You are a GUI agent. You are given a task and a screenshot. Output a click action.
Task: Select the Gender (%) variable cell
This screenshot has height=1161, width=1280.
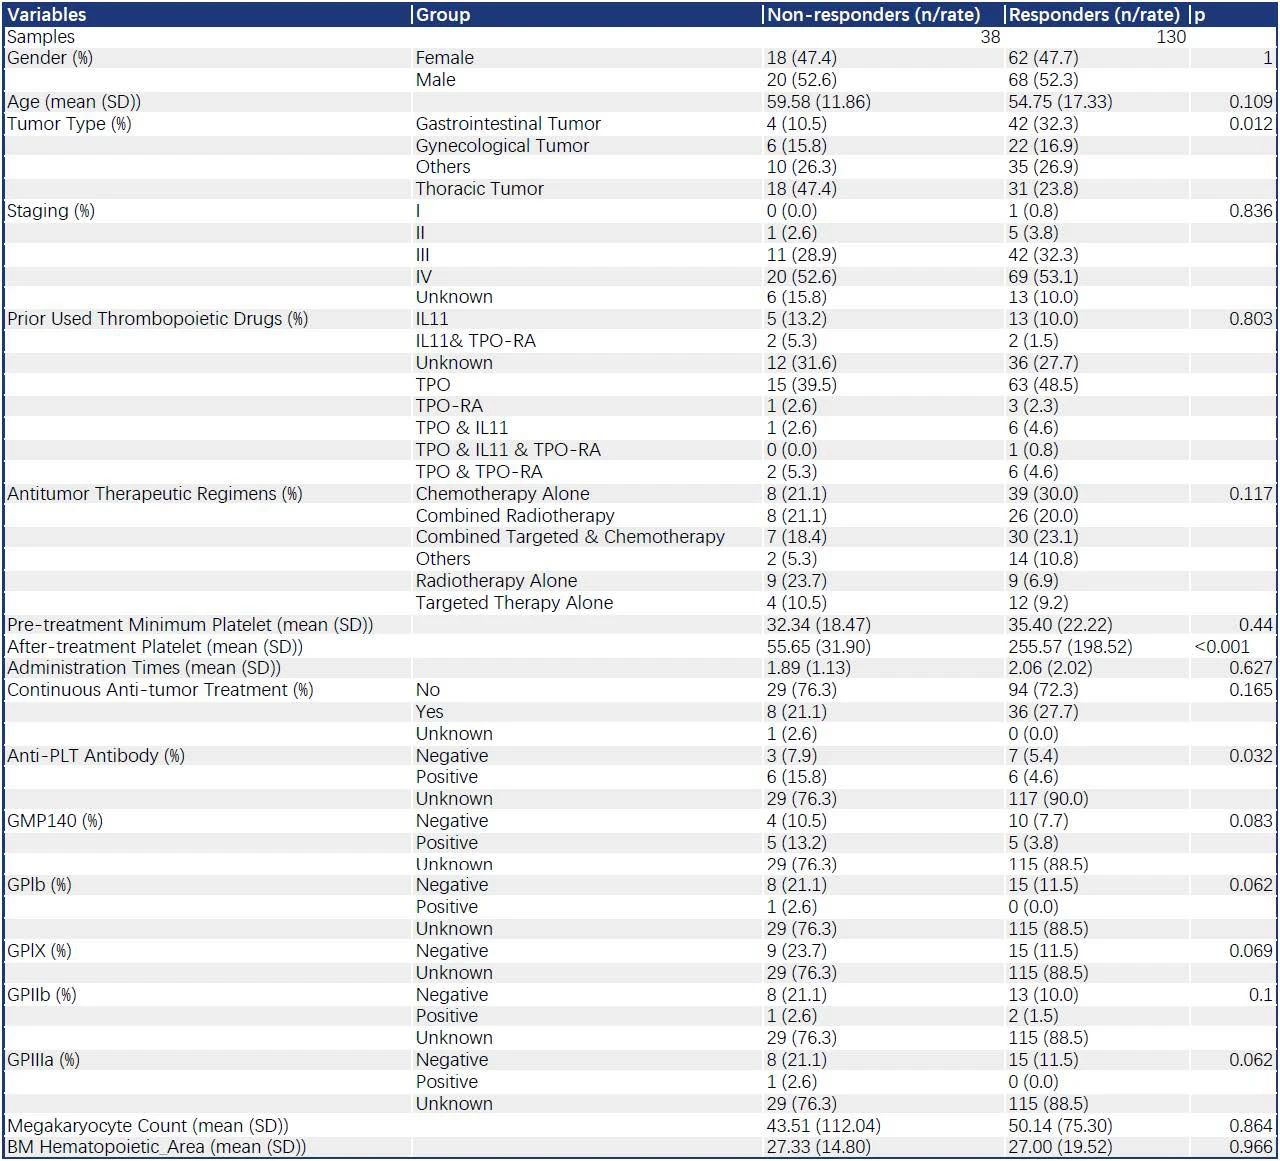[50, 58]
